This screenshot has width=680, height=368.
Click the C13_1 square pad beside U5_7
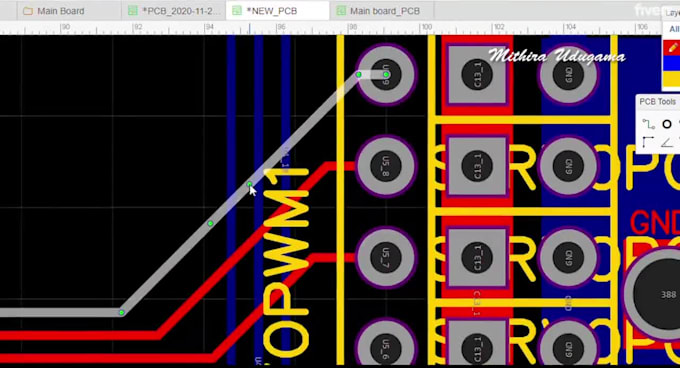(477, 258)
